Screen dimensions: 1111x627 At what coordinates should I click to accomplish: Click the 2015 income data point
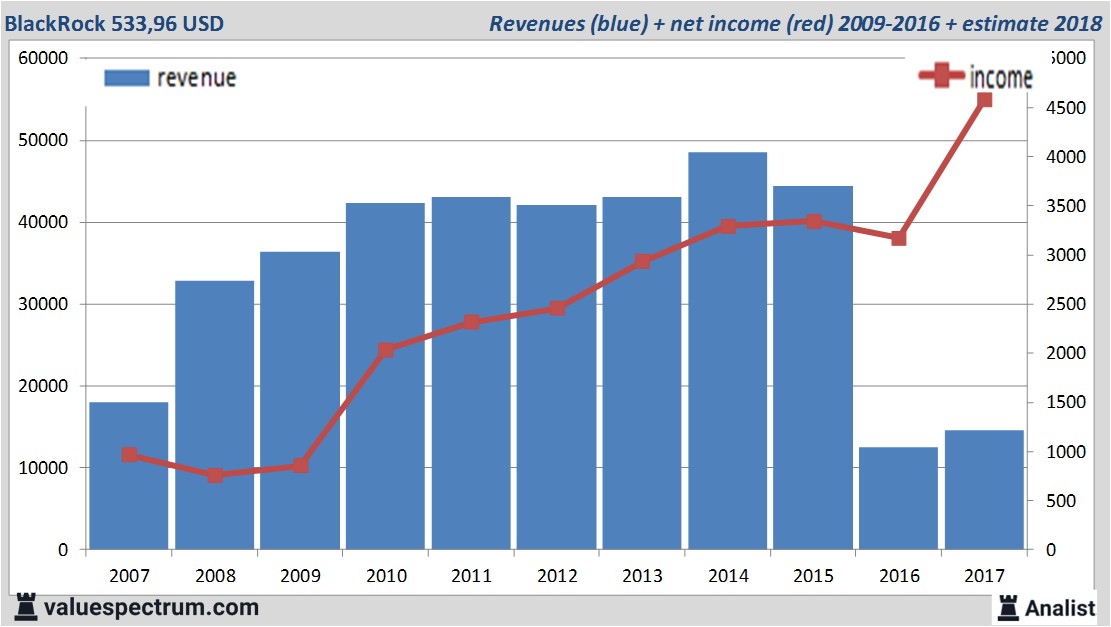pyautogui.click(x=813, y=222)
